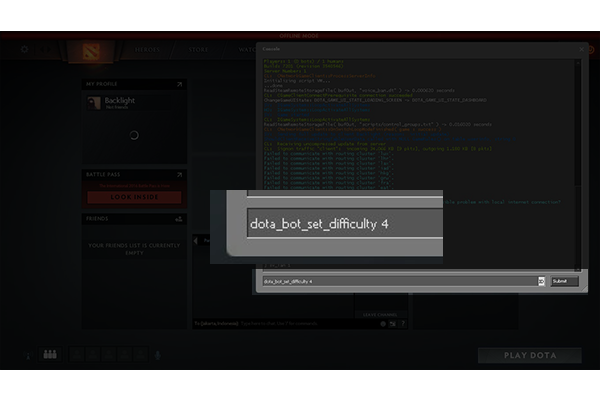Screen dimensions: 600x400
Task: Click the Friends panel header
Action: tap(134, 219)
